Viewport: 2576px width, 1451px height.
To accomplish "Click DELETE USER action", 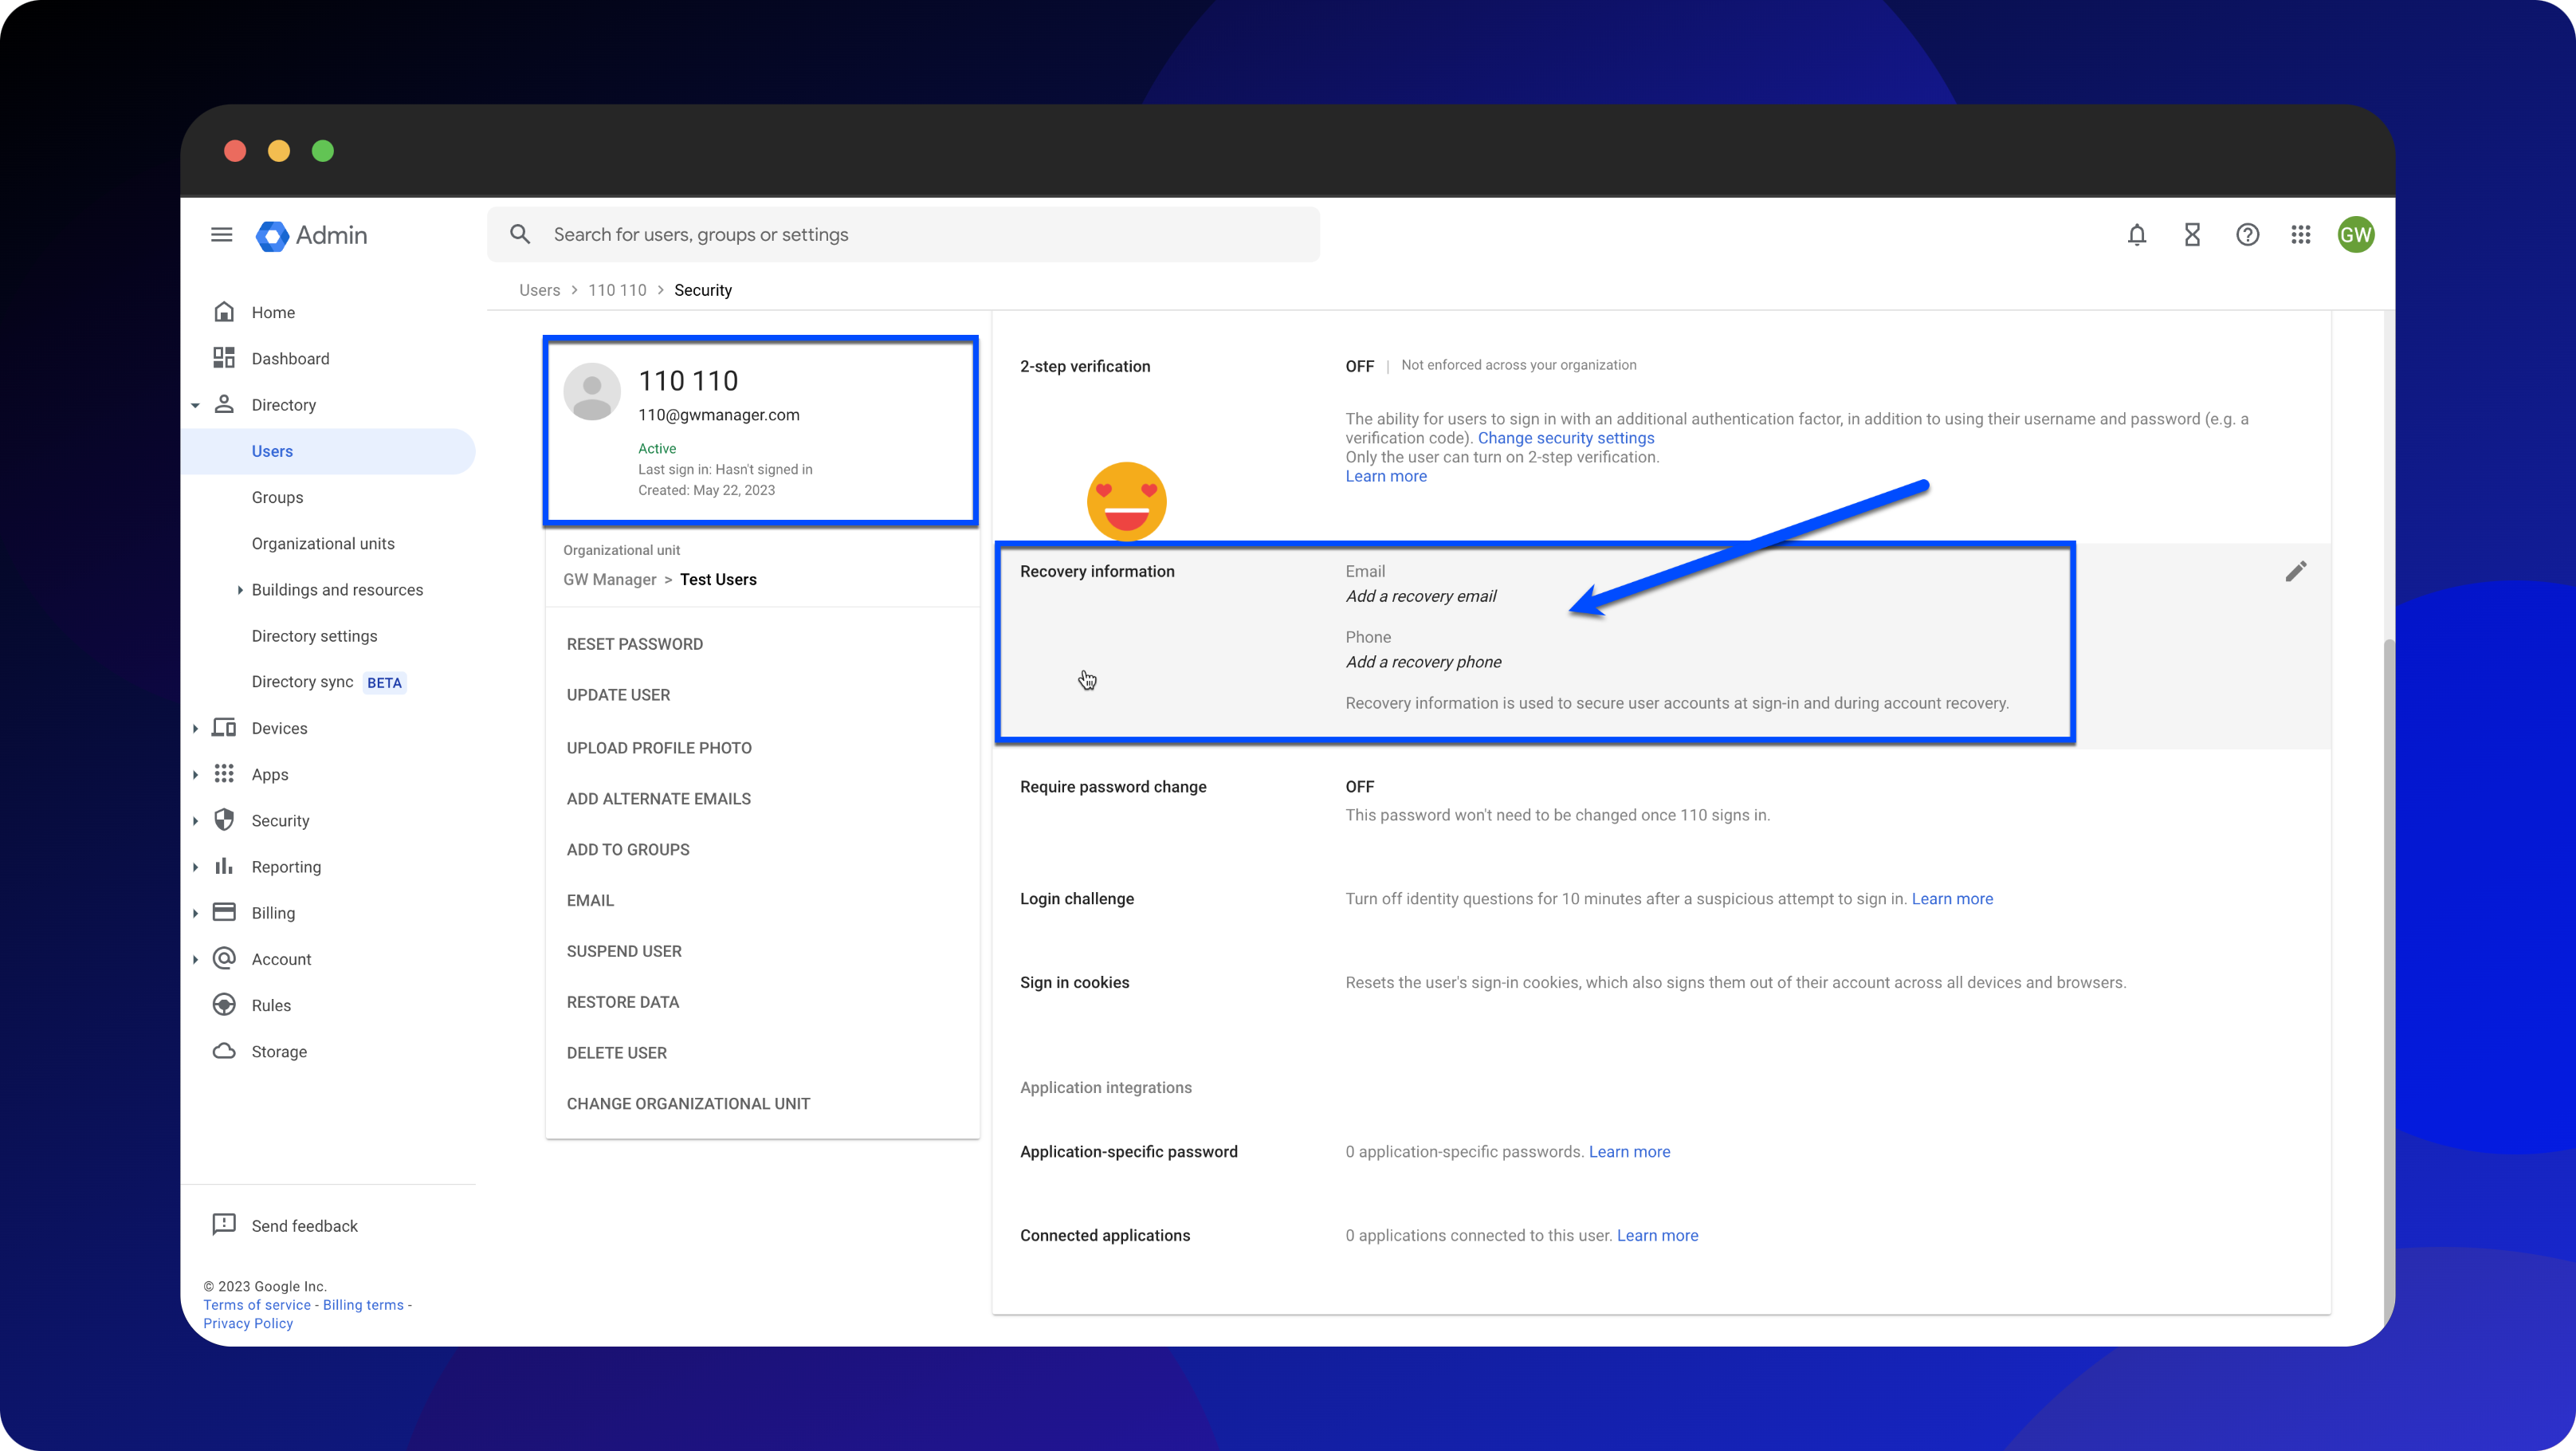I will tap(616, 1053).
